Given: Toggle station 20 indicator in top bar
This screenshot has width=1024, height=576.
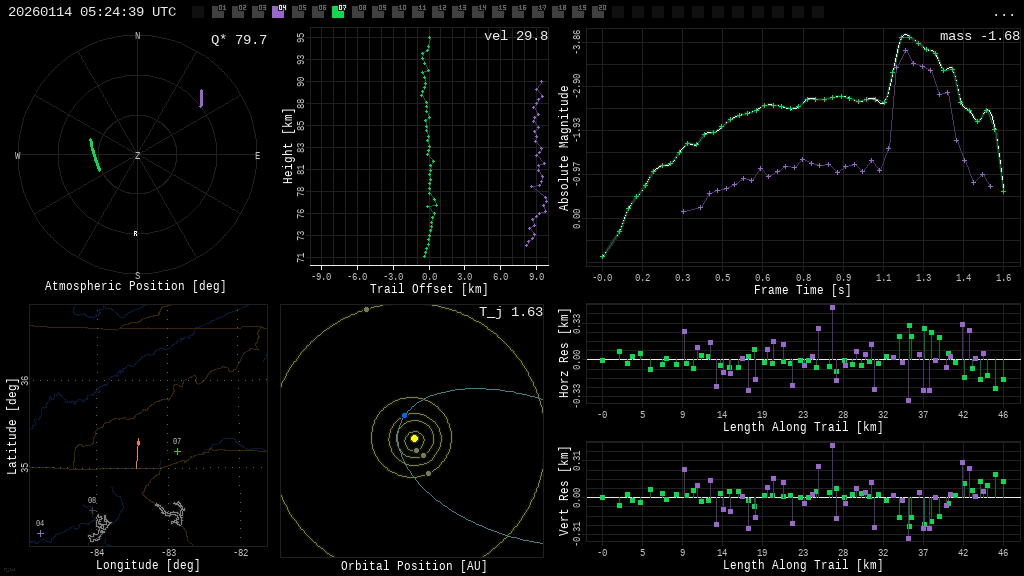Looking at the screenshot, I should coord(598,12).
